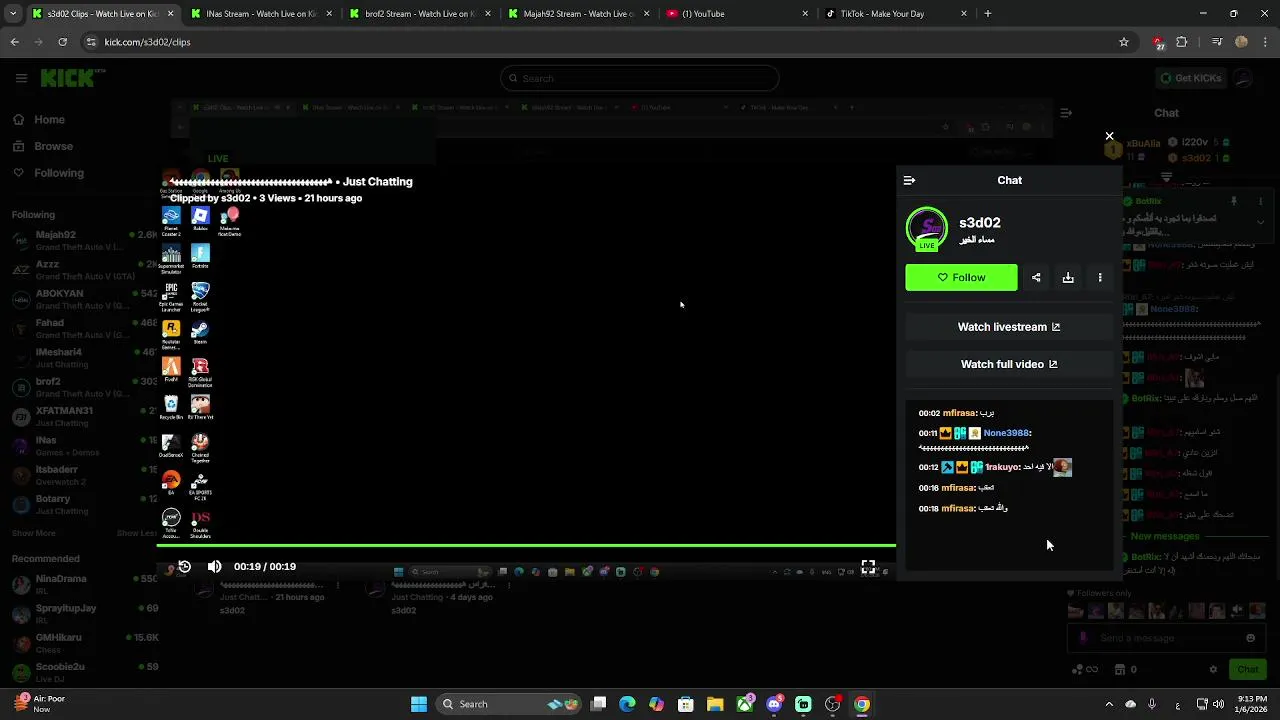Open Following in the Kick sidebar
Image resolution: width=1280 pixels, height=720 pixels.
tap(48, 173)
